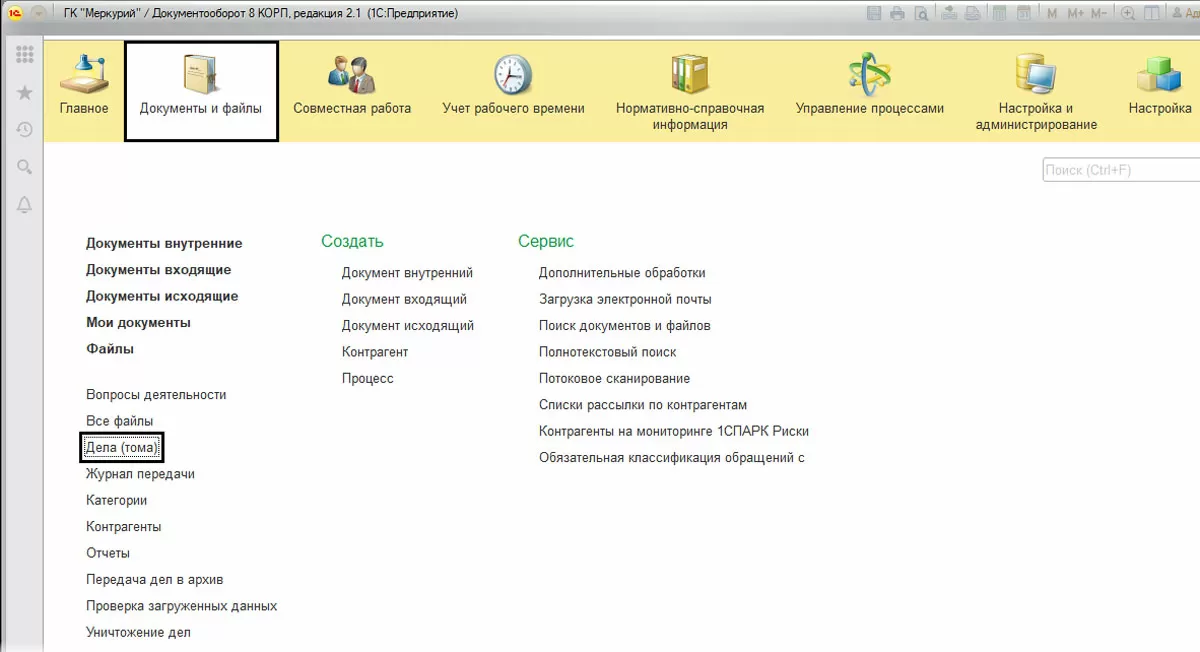1200x652 pixels.
Task: Open Контрагенты на мониторинге 1СПАРК Риски
Action: point(674,432)
